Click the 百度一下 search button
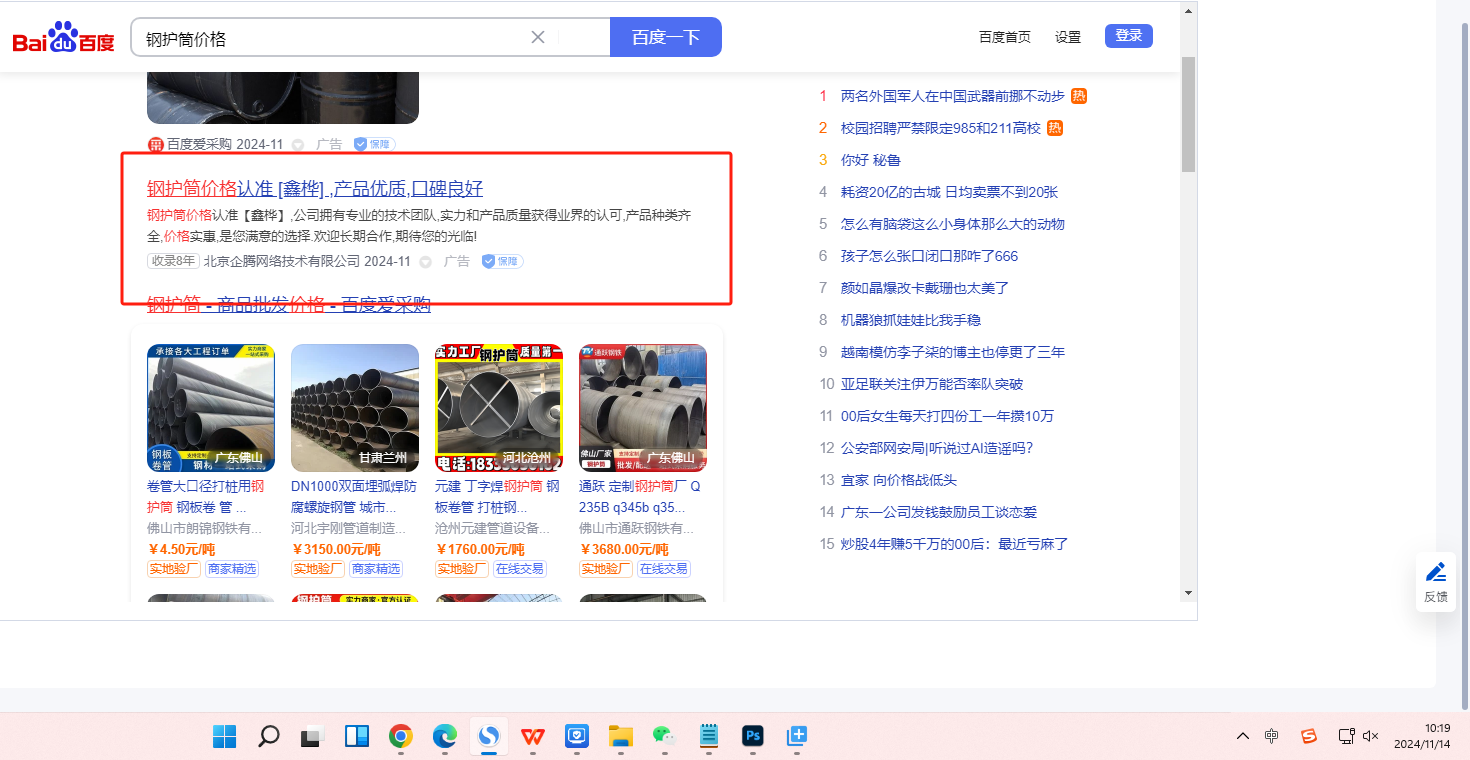 pyautogui.click(x=665, y=37)
